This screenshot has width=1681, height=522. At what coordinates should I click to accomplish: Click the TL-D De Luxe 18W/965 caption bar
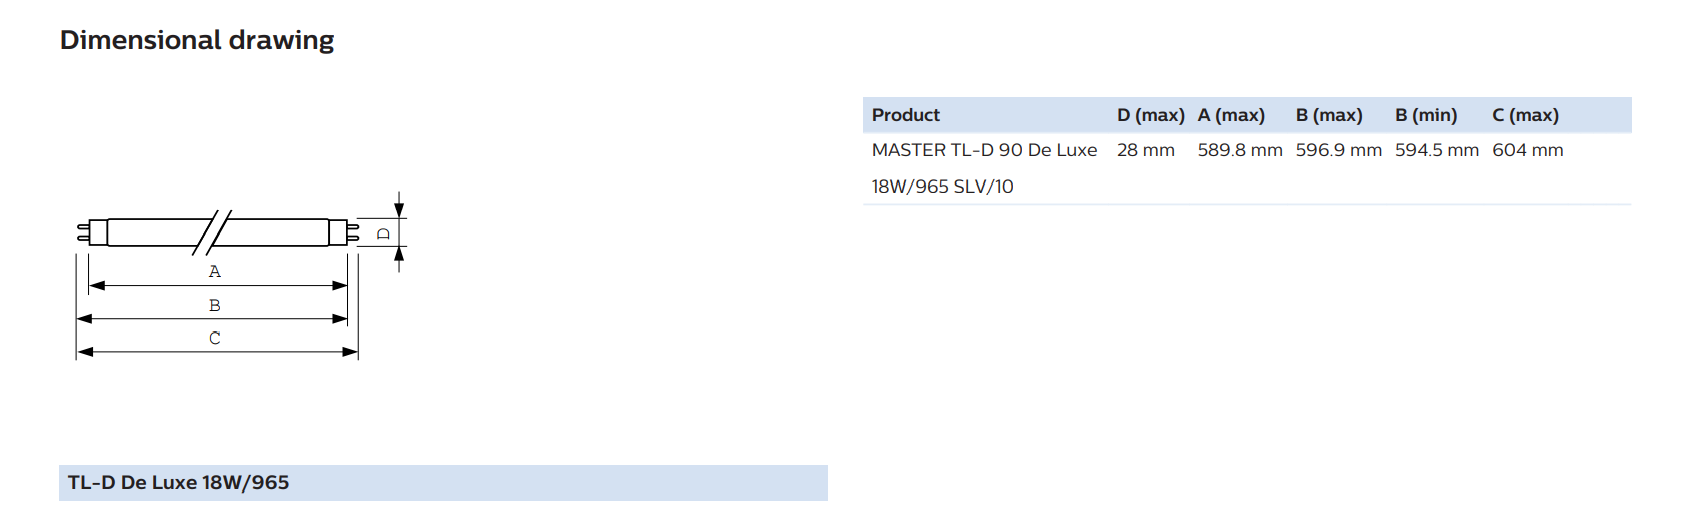pyautogui.click(x=443, y=483)
